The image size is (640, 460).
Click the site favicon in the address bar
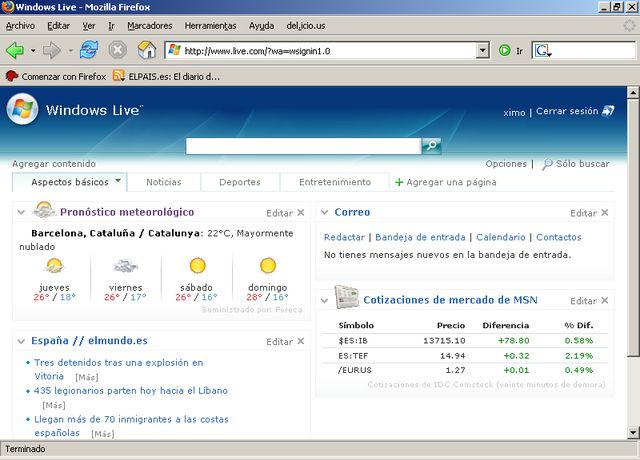point(174,50)
